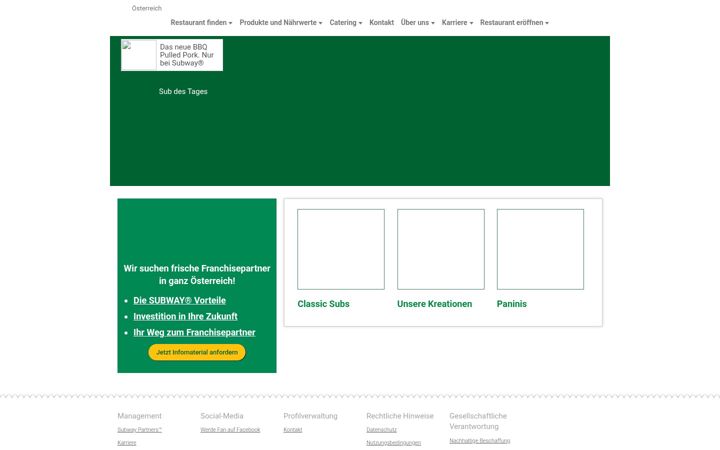Click the Wir suchen frische Franchisepartner headline
Screen dimensions: 720x450
click(x=197, y=275)
